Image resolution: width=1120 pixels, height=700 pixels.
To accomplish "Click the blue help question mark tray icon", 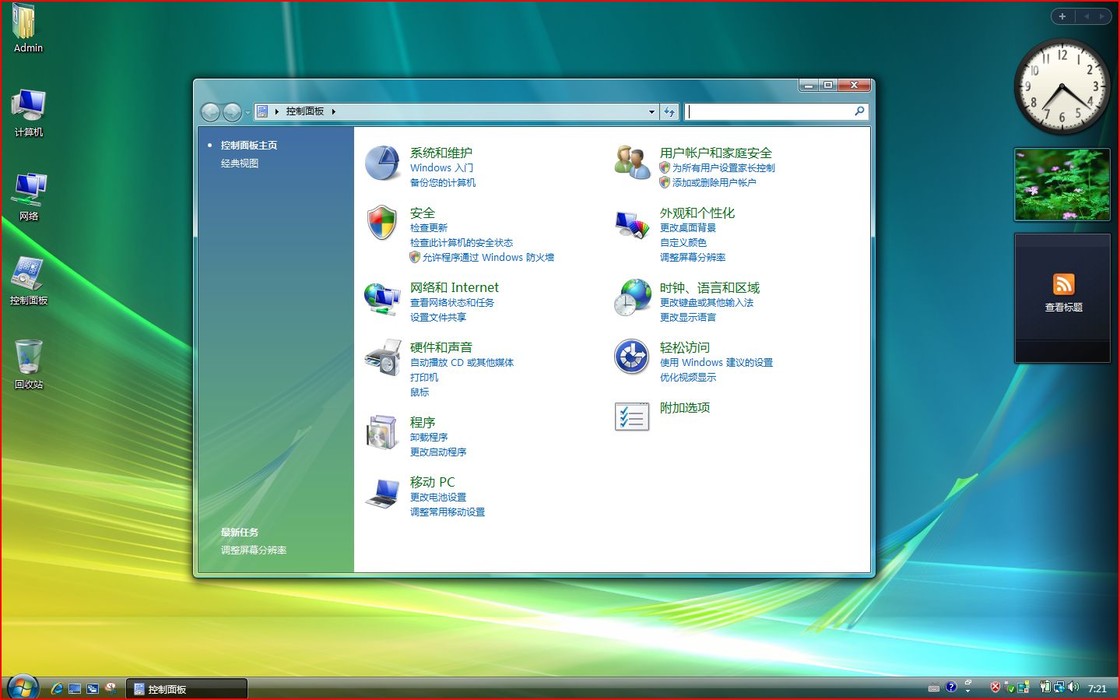I will point(951,687).
